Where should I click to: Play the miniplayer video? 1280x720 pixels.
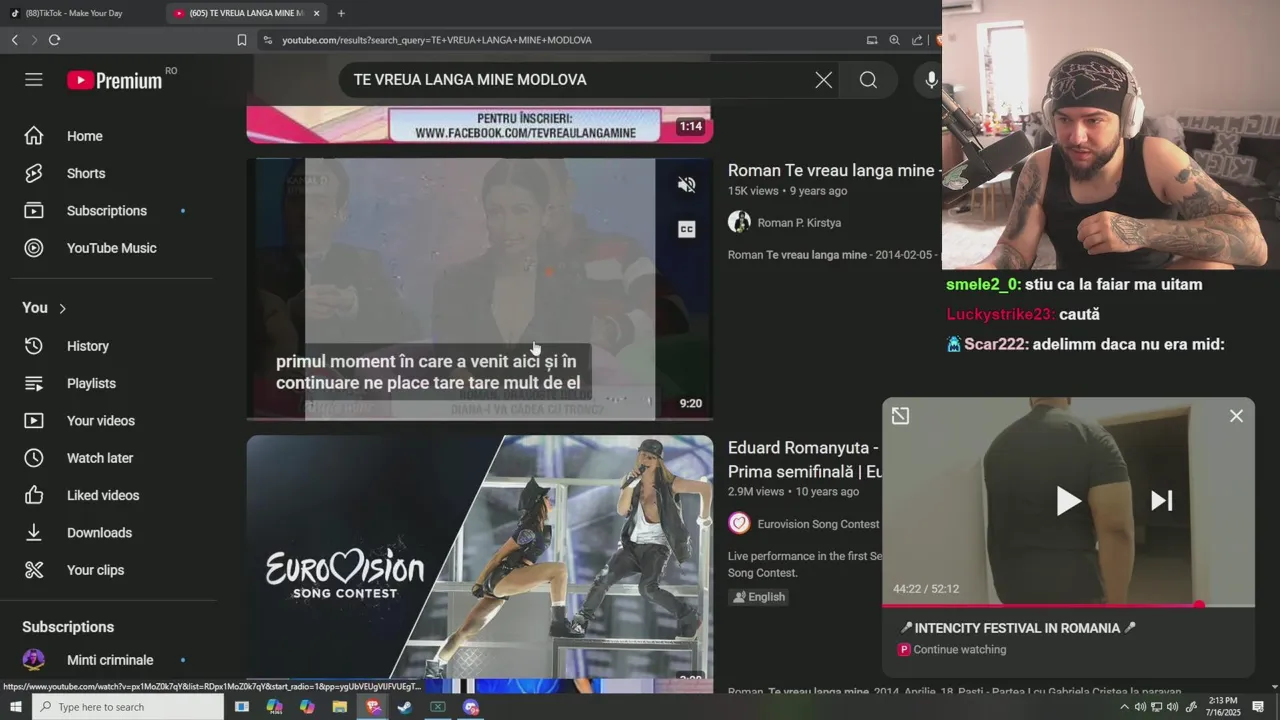click(1068, 501)
